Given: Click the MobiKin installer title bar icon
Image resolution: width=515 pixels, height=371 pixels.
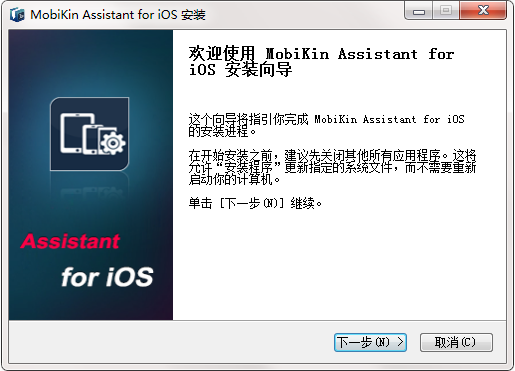Looking at the screenshot, I should pyautogui.click(x=17, y=15).
